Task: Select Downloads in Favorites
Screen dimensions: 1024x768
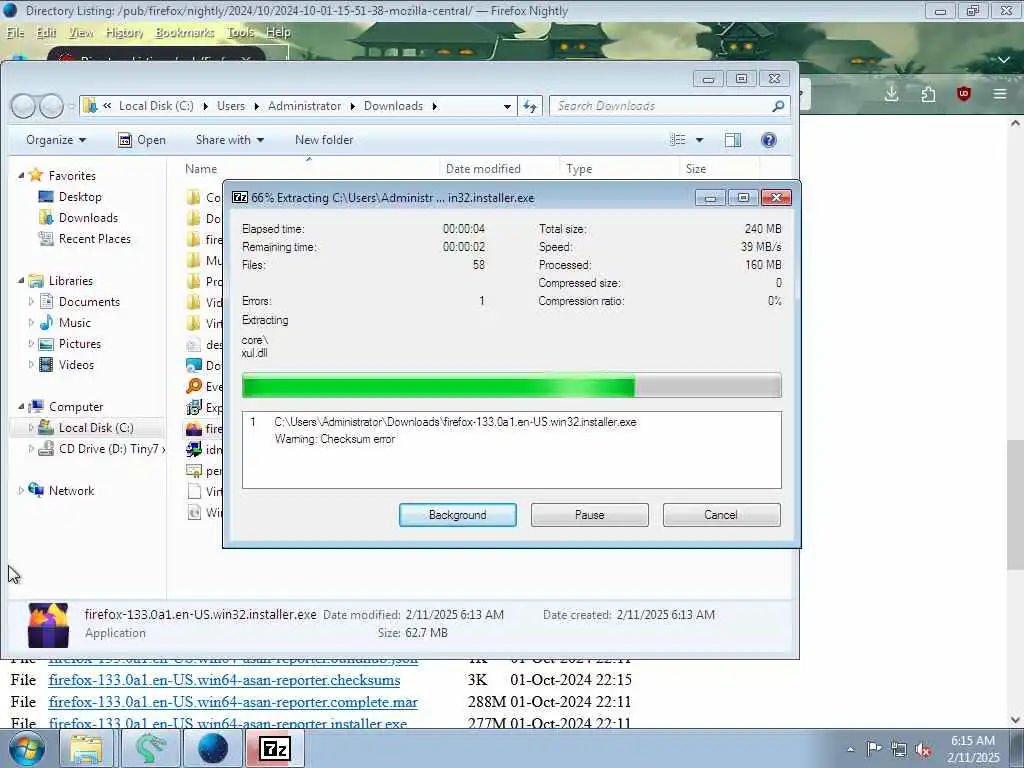Action: pos(78,217)
